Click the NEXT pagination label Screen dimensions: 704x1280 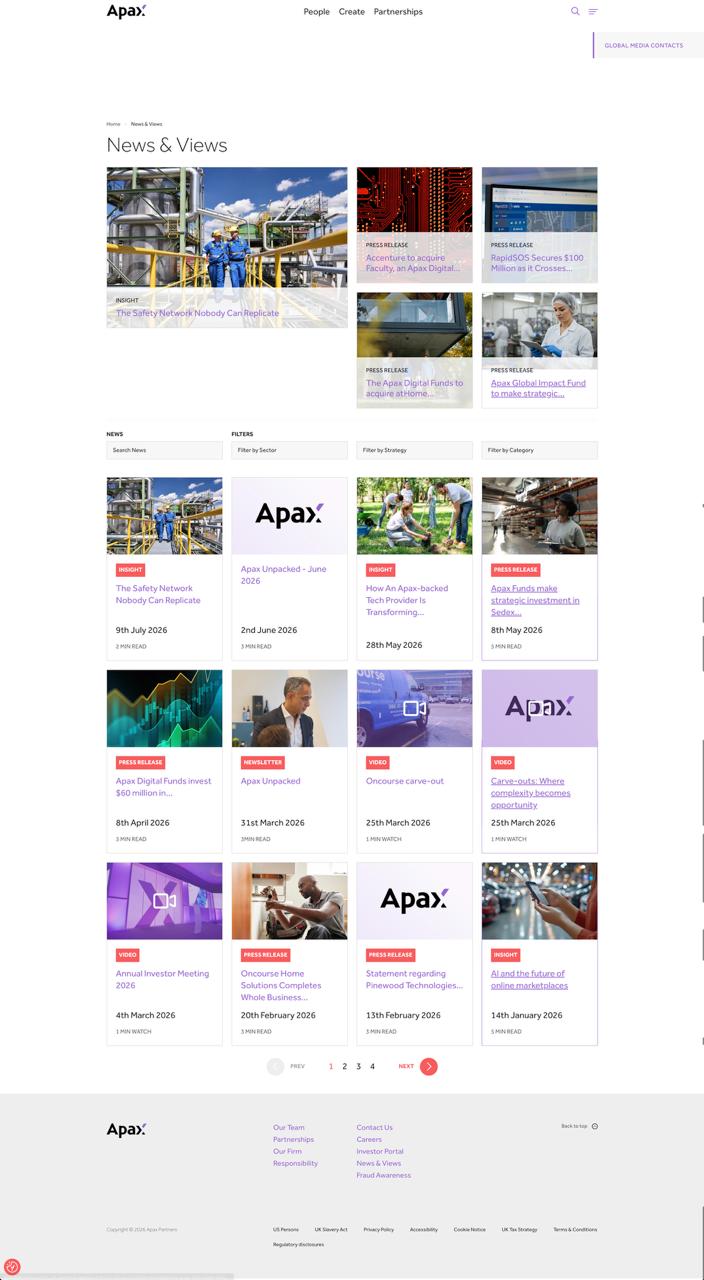[406, 1066]
